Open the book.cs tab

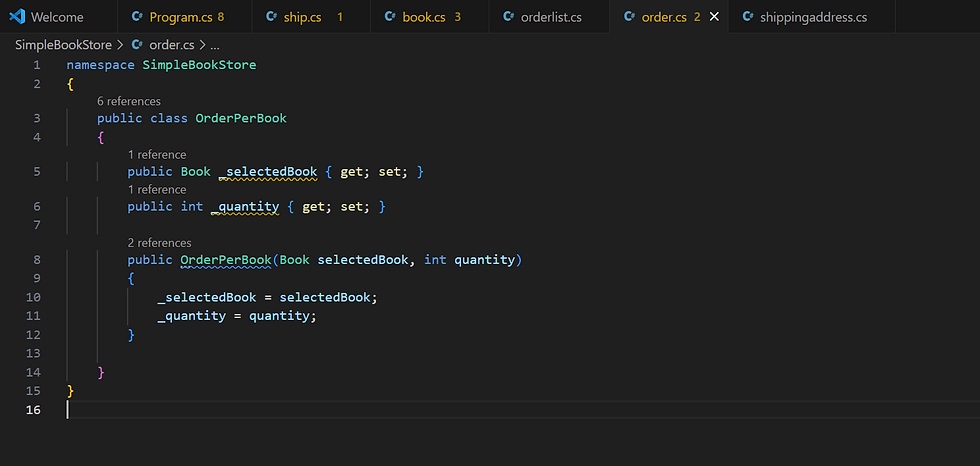click(424, 17)
